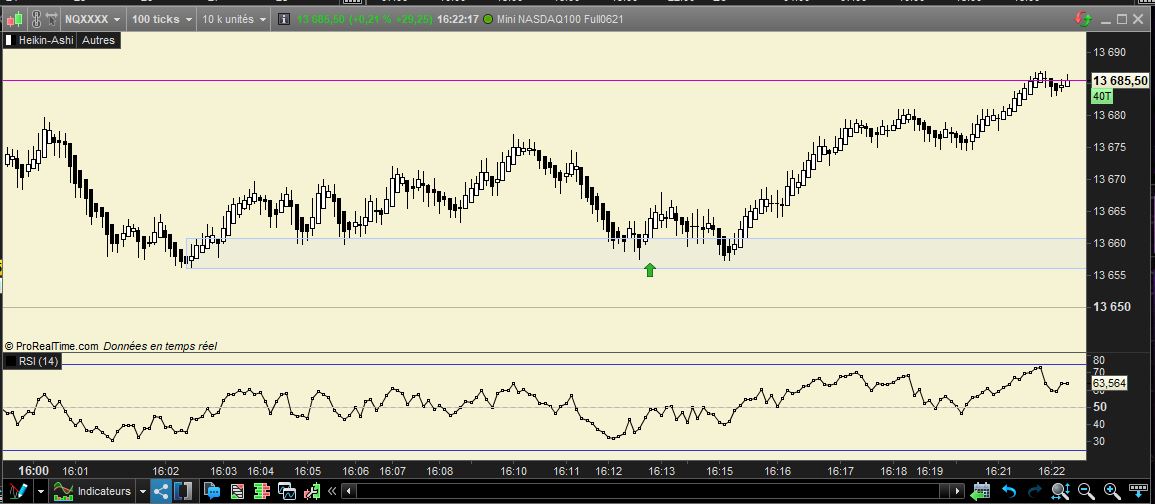1155x504 pixels.
Task: Open the 100 ticks timeframe dropdown
Action: tap(162, 19)
